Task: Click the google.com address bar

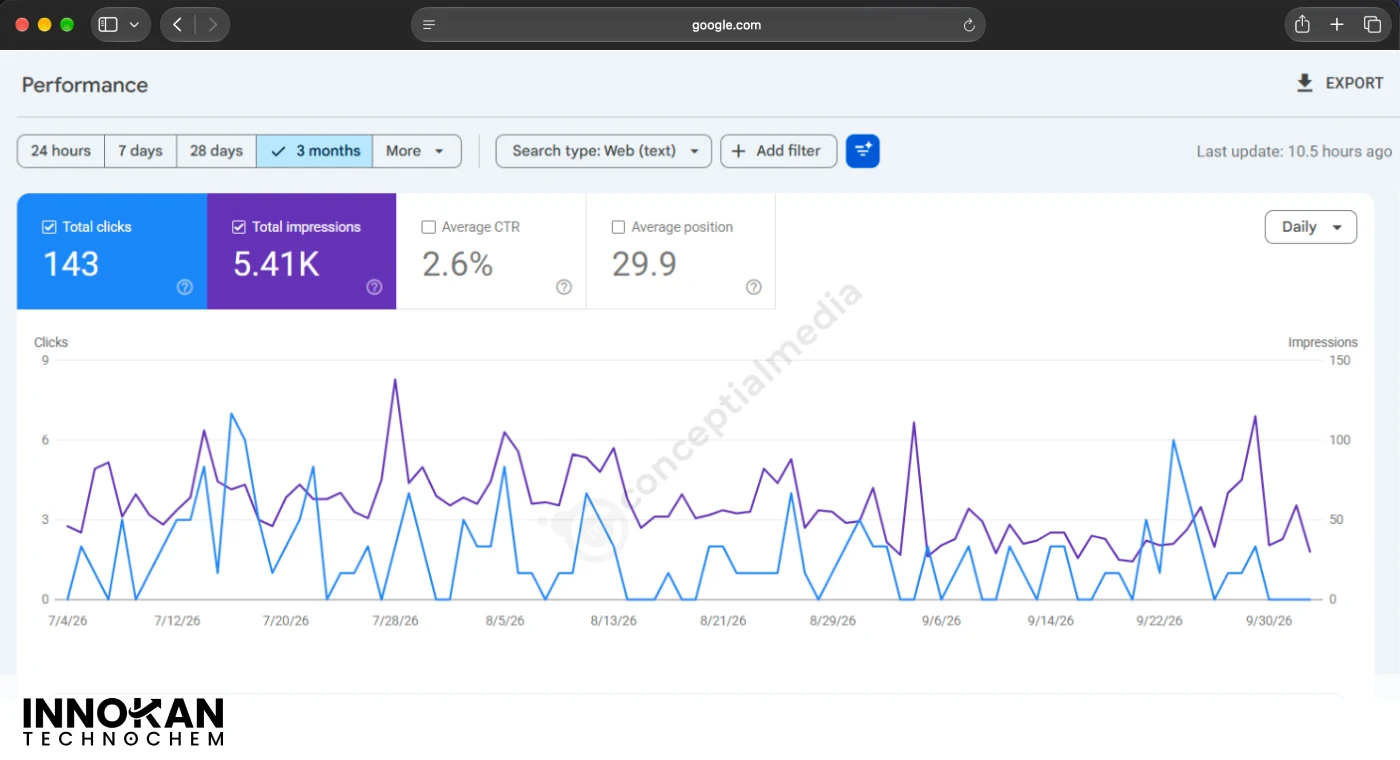Action: tap(698, 25)
